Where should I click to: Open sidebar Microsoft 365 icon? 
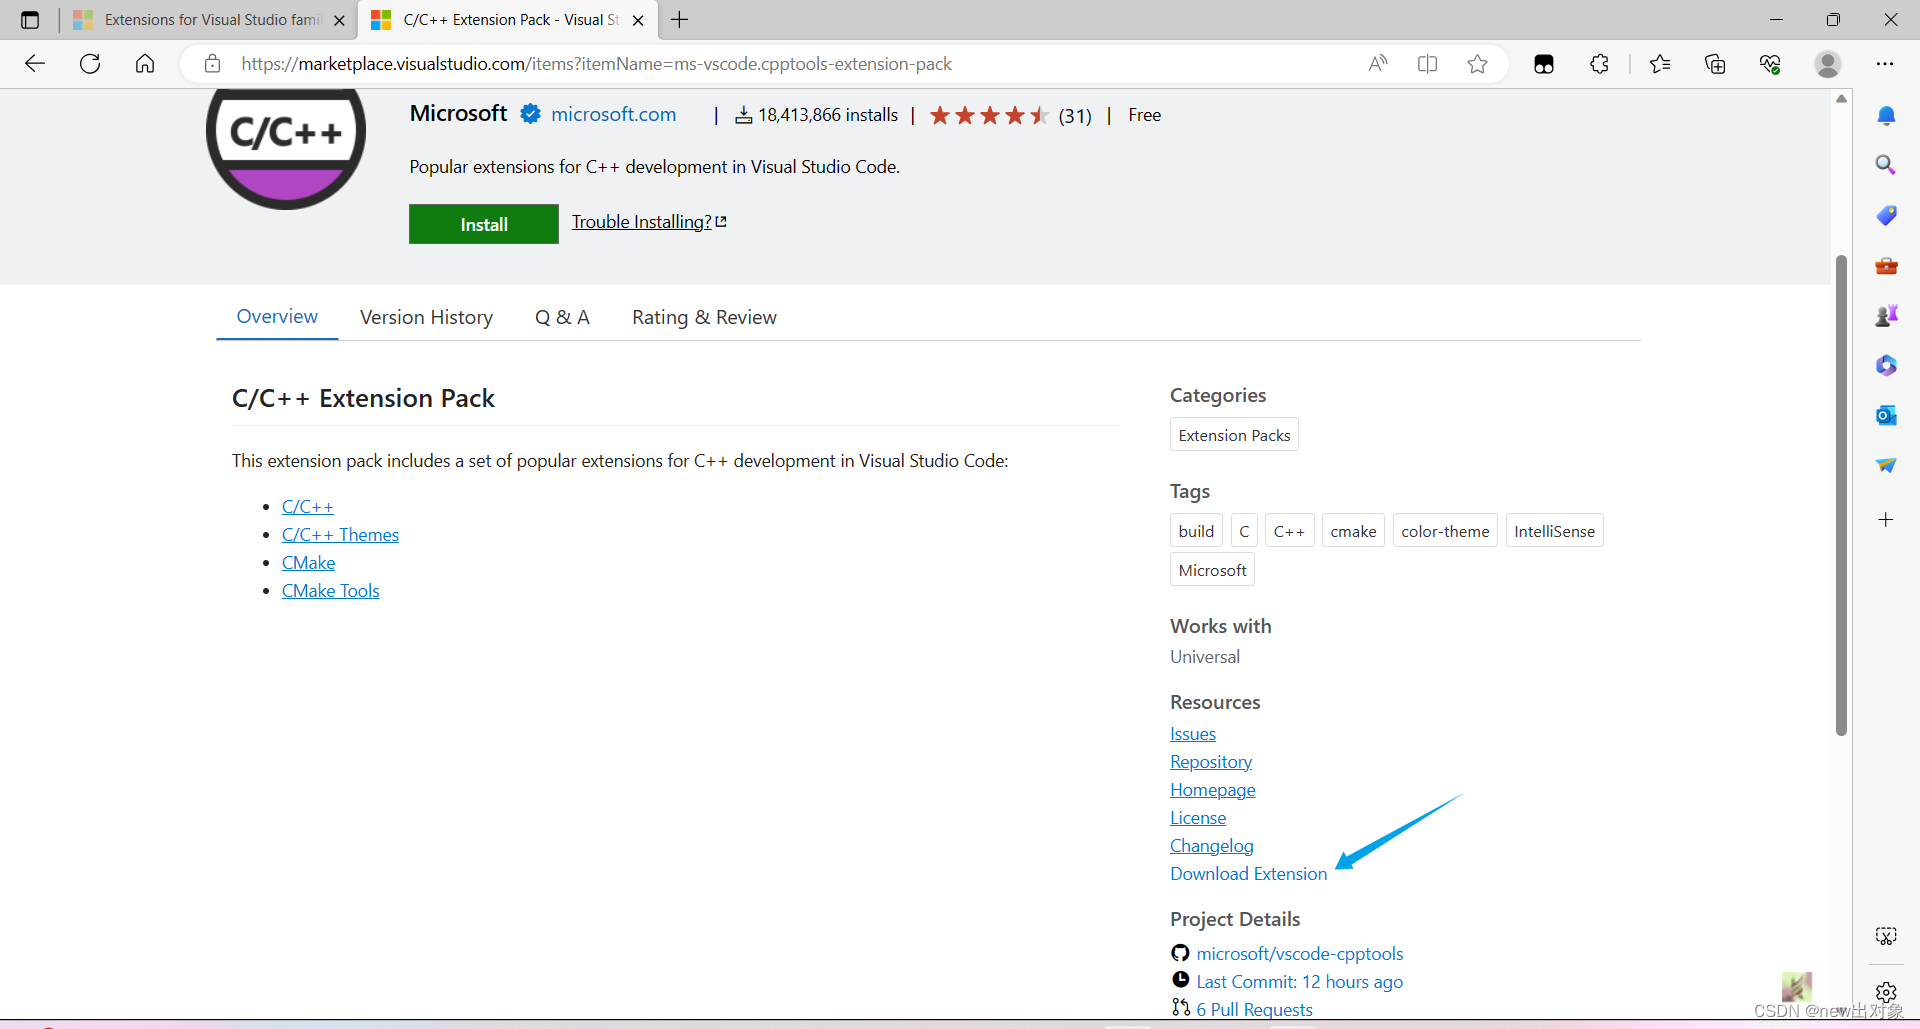click(x=1886, y=366)
